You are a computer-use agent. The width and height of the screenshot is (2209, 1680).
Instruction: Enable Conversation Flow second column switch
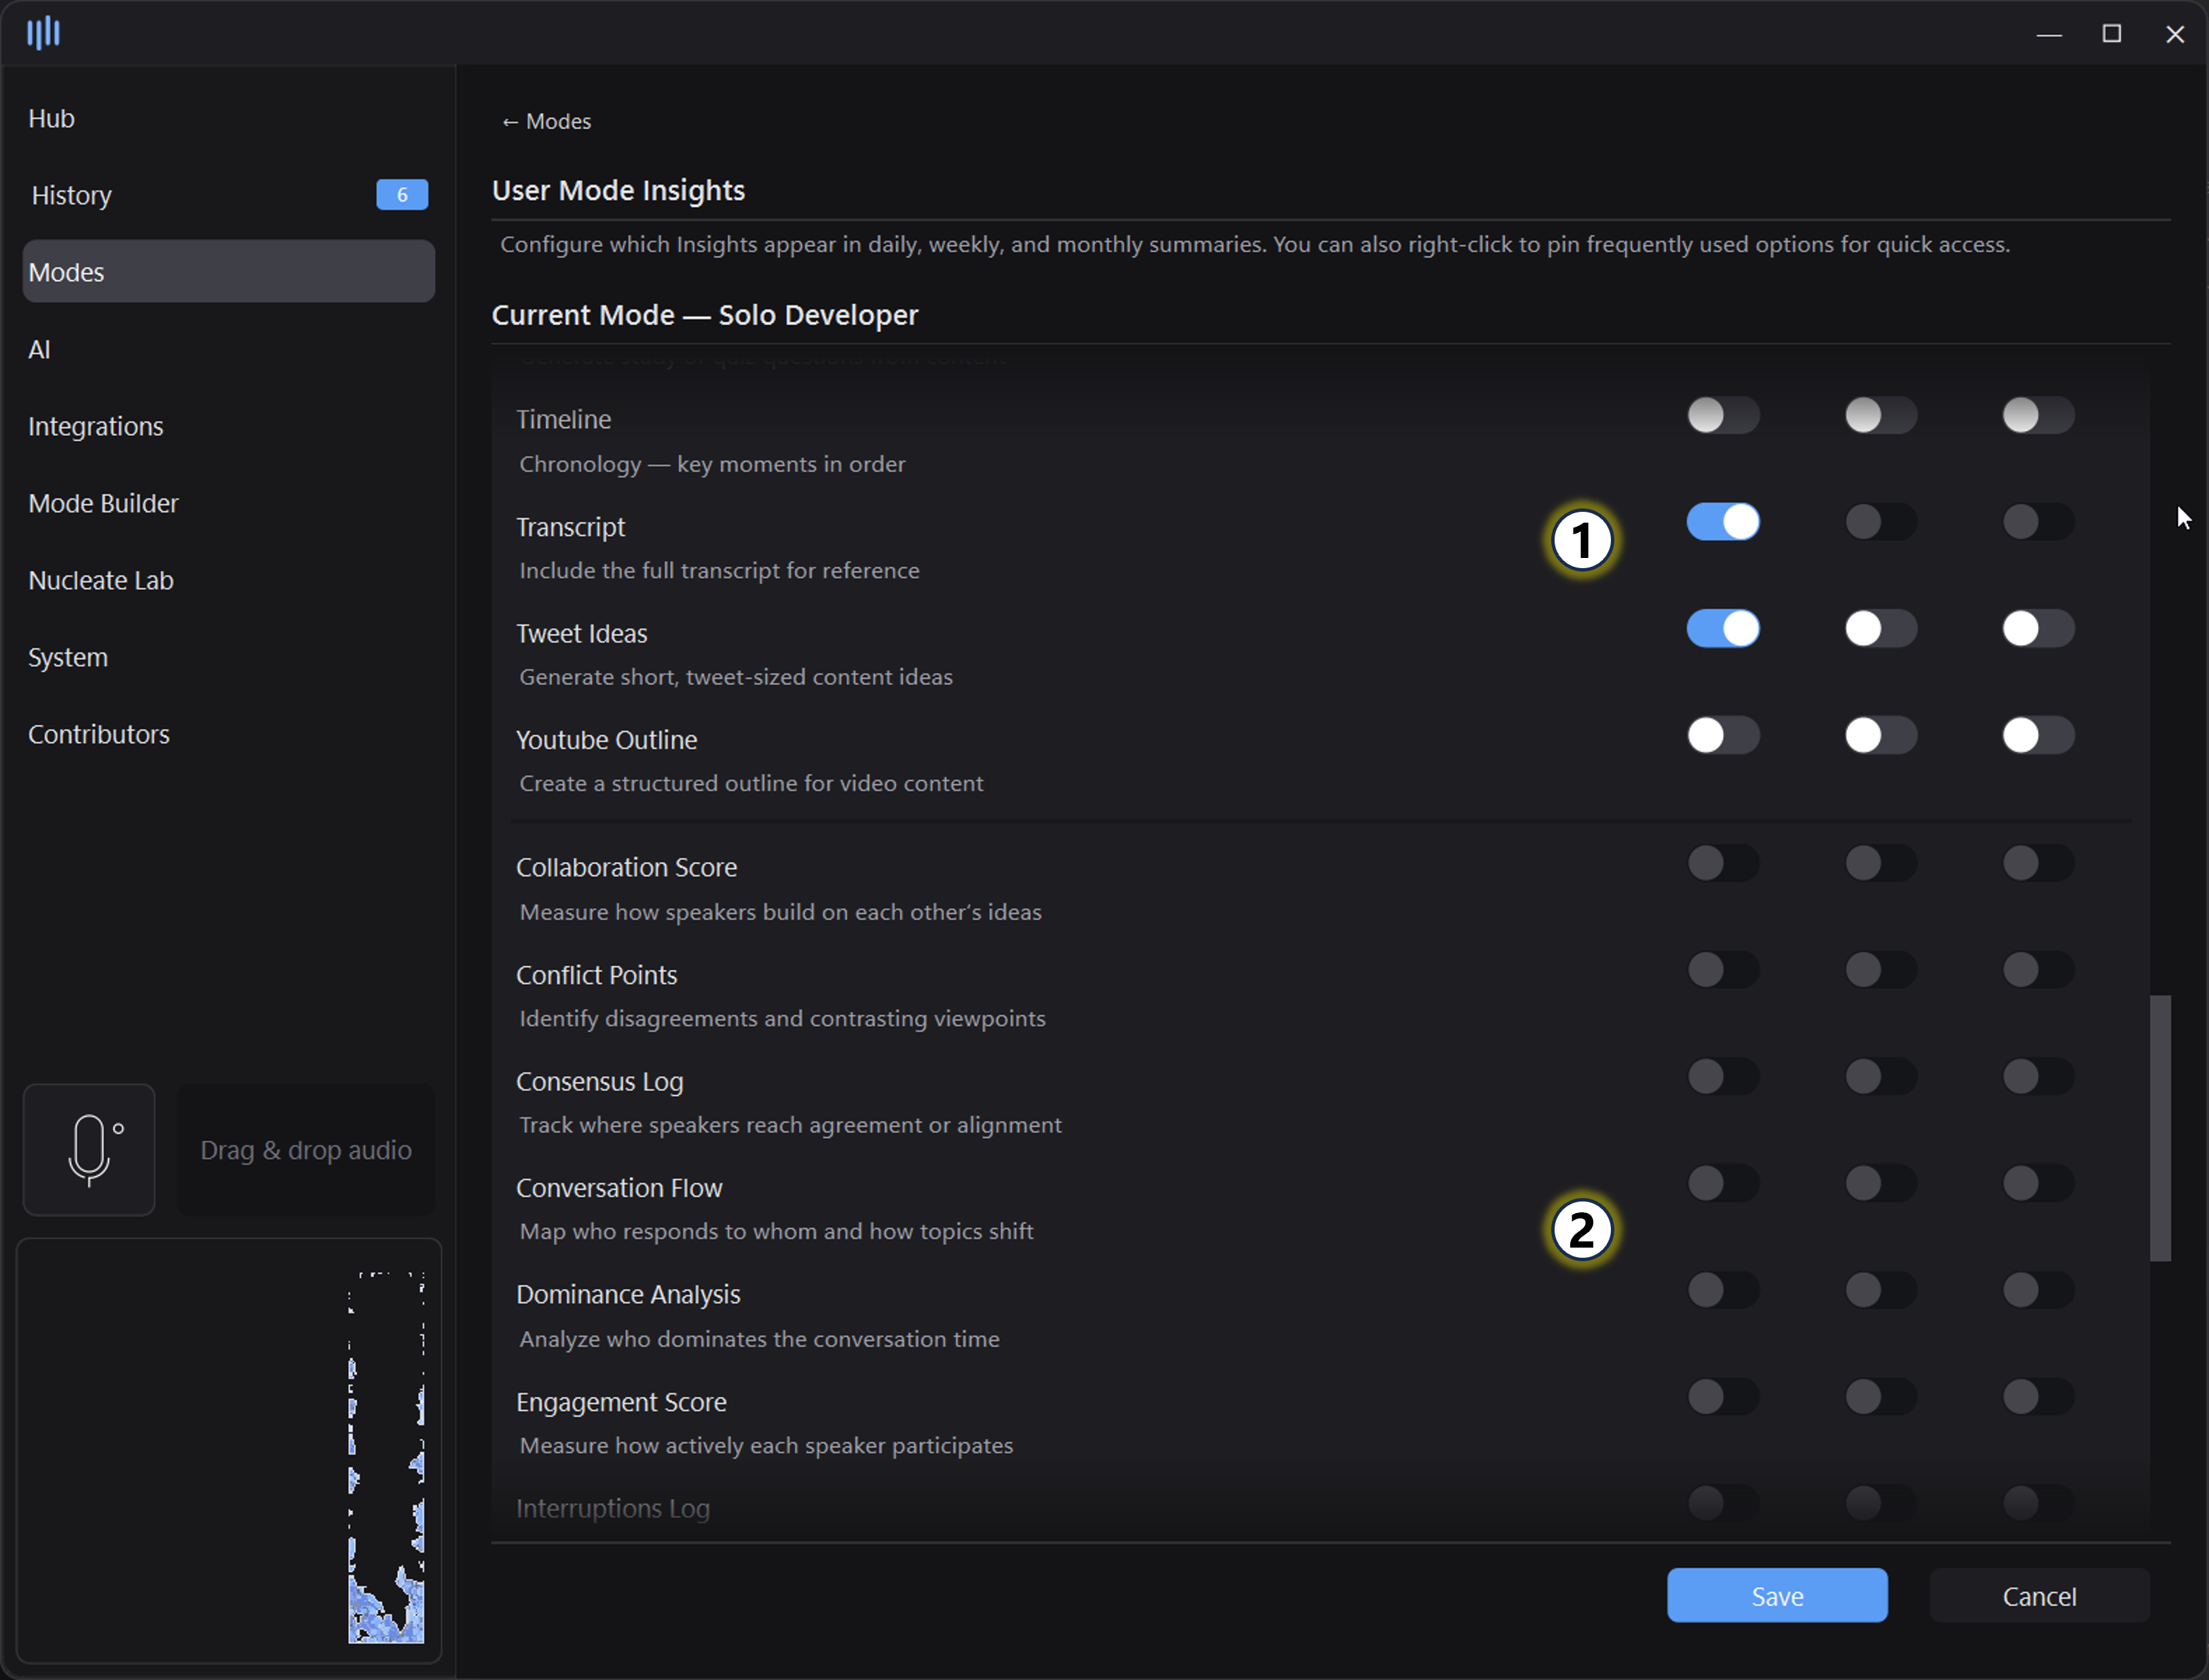pos(1881,1184)
